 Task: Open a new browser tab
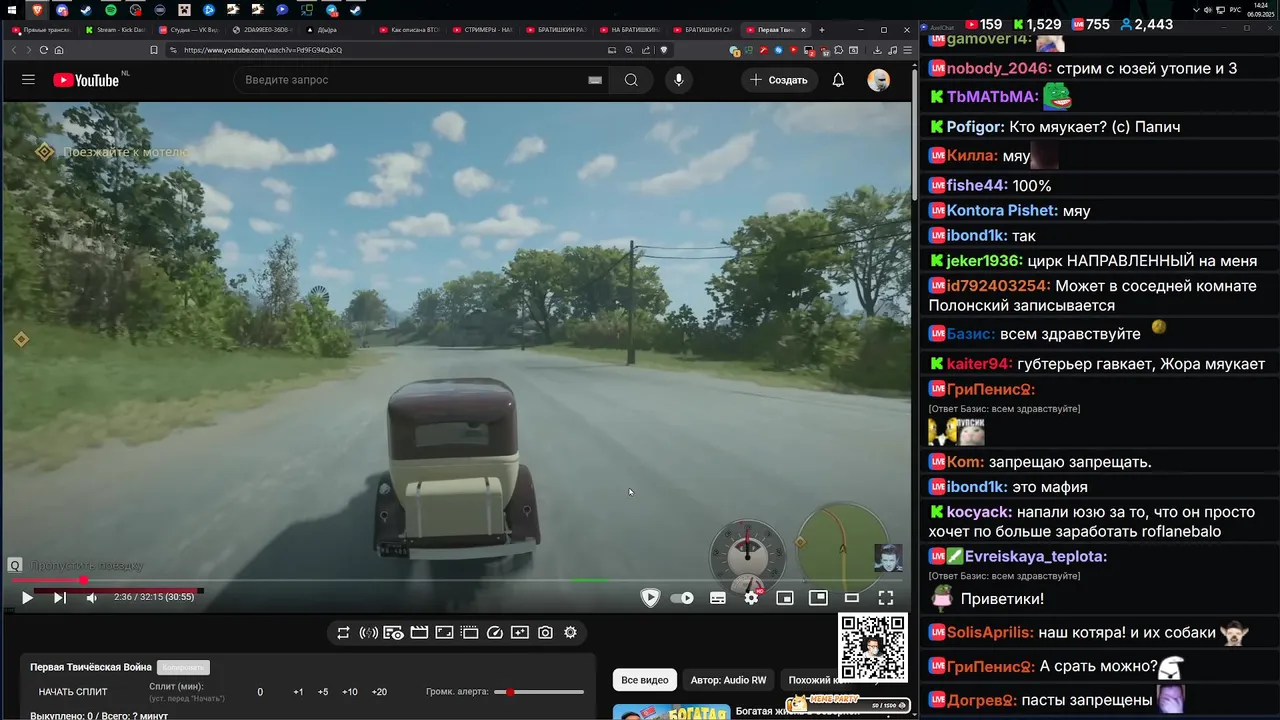[x=822, y=30]
